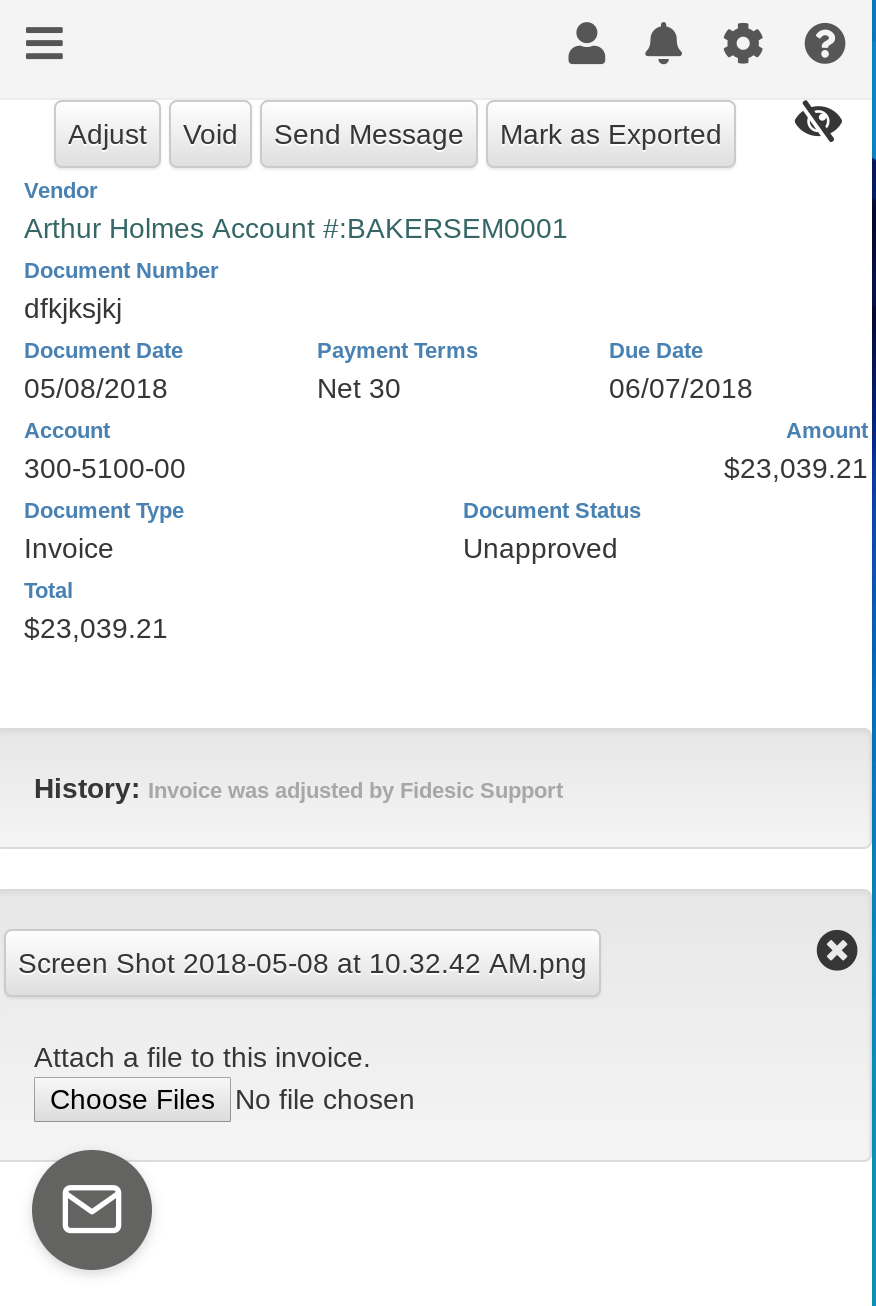Screen dimensions: 876x1306
Task: Click Choose Files to attach a file
Action: [132, 1099]
